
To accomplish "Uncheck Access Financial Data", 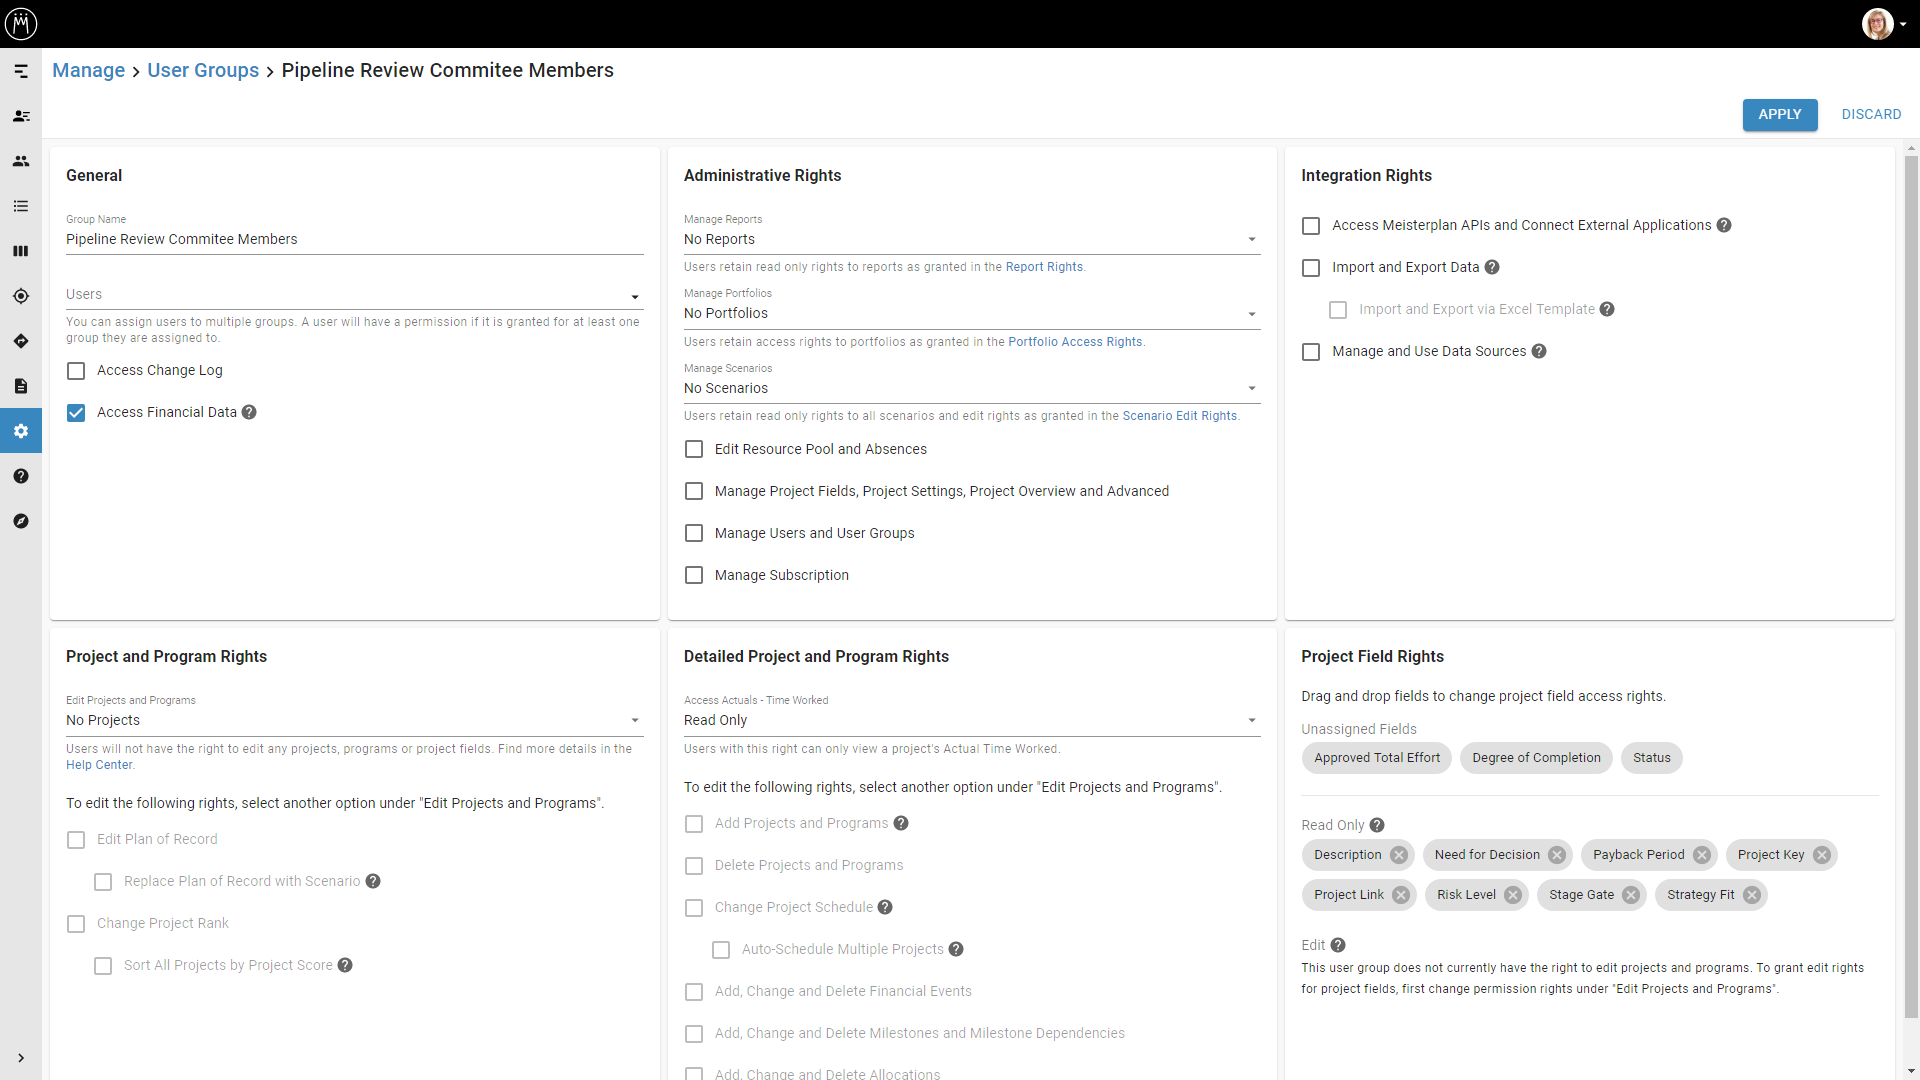I will pos(76,413).
